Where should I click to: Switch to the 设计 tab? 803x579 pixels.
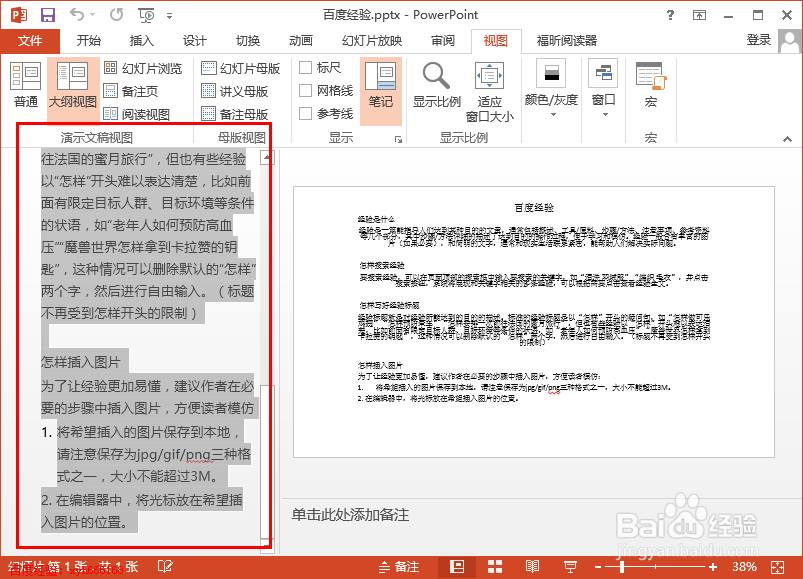[x=195, y=40]
